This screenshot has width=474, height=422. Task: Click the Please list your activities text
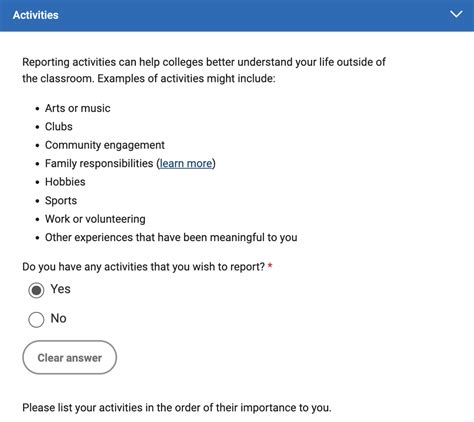[177, 408]
